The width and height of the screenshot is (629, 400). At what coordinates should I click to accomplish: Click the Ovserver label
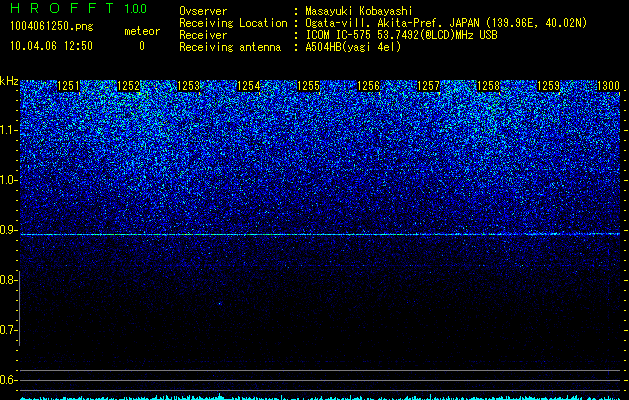[203, 11]
